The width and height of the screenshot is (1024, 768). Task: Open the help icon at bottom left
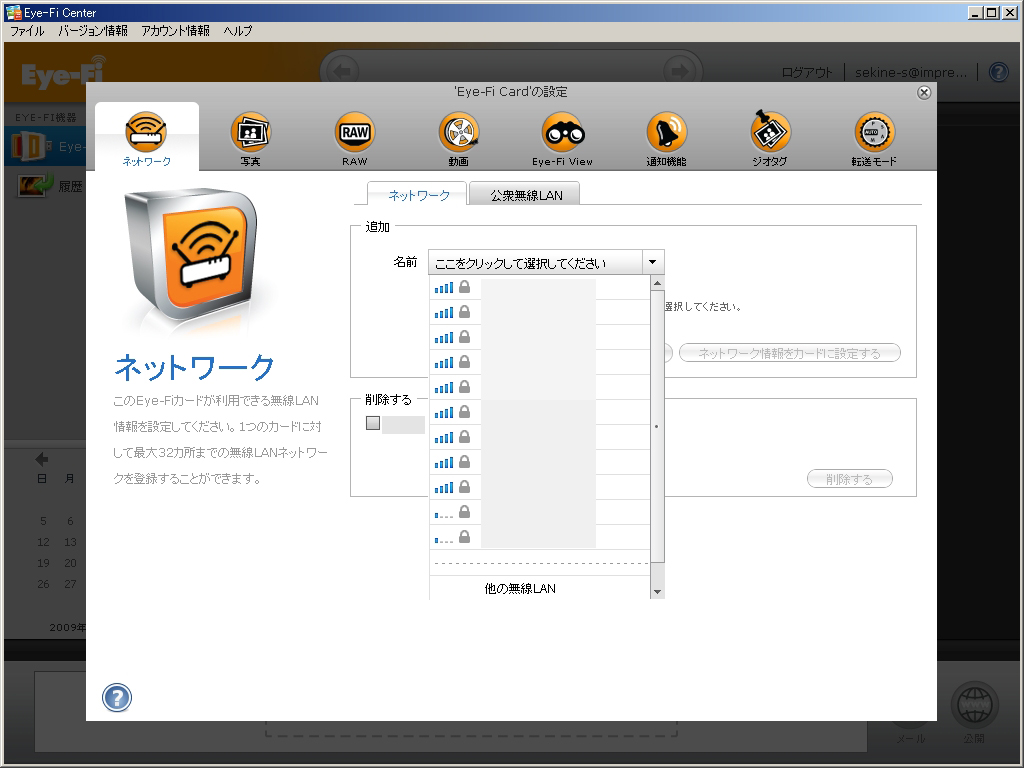pos(117,698)
